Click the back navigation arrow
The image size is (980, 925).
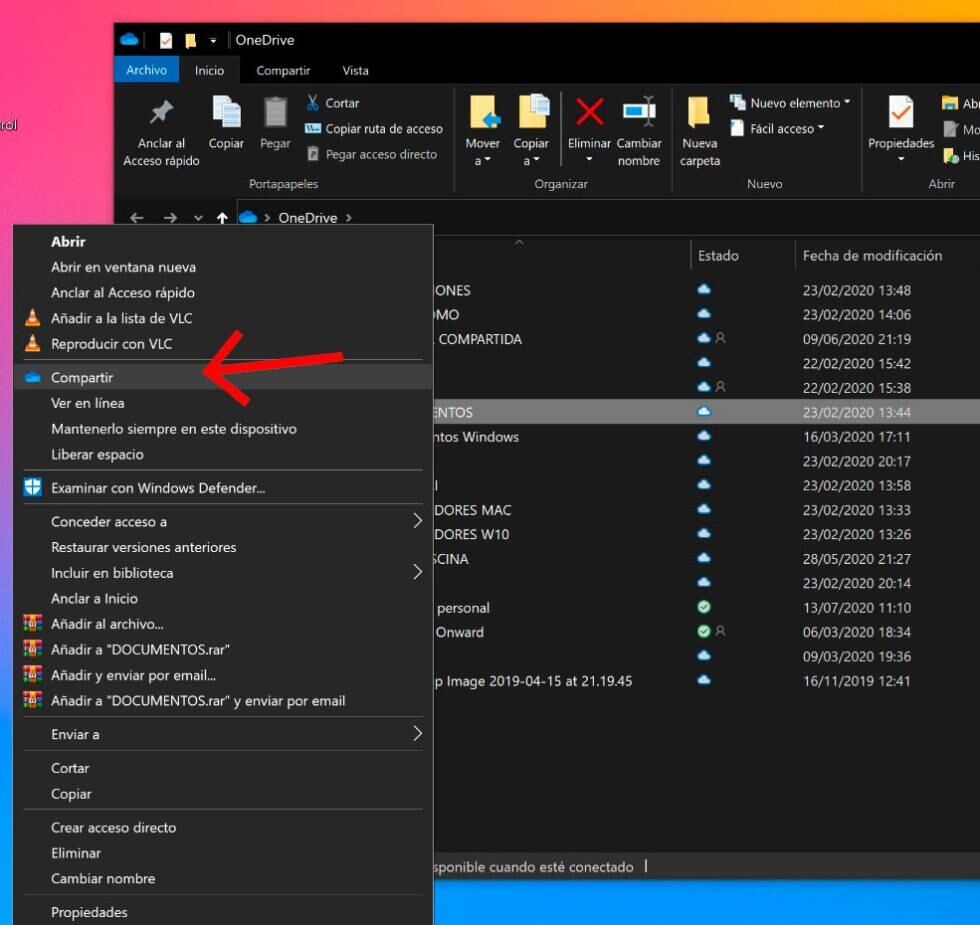(x=136, y=217)
